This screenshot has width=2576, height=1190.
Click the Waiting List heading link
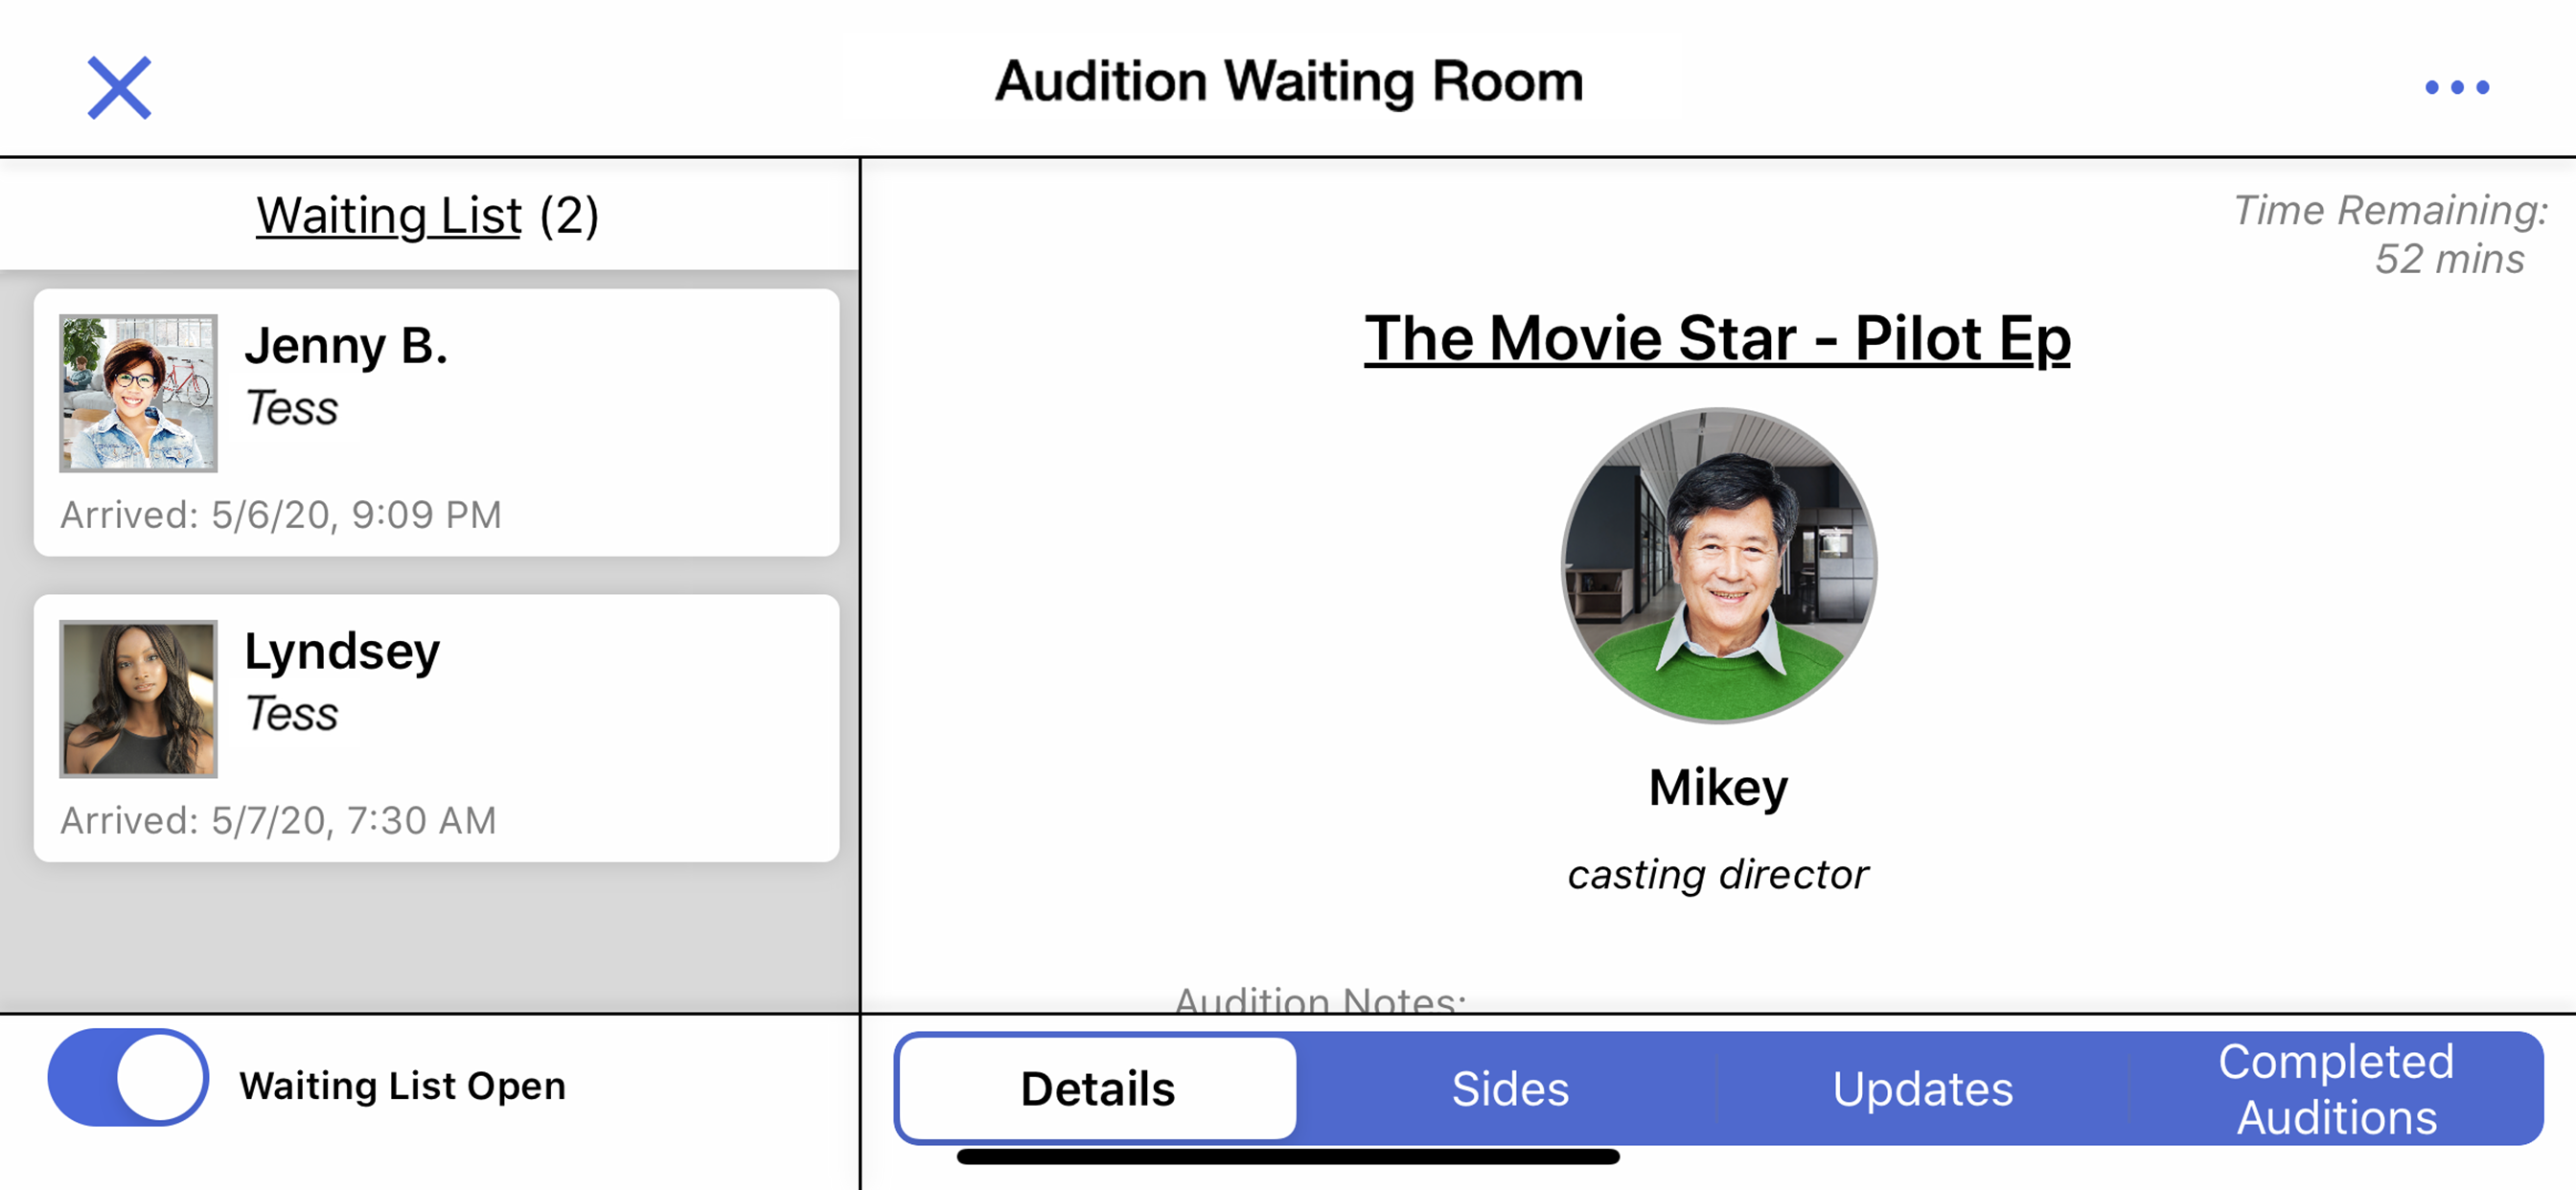pos(389,215)
